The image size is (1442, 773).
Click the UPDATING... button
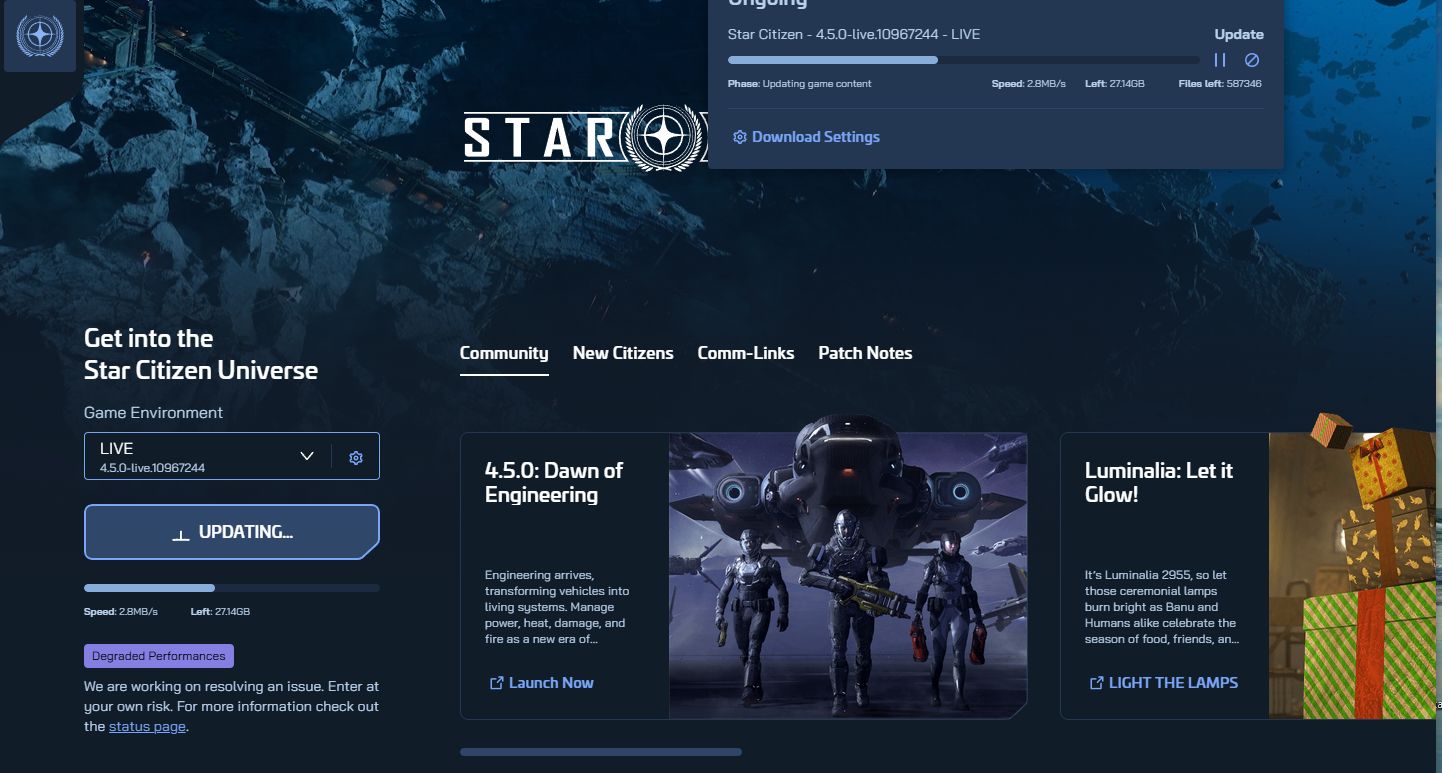pos(232,532)
